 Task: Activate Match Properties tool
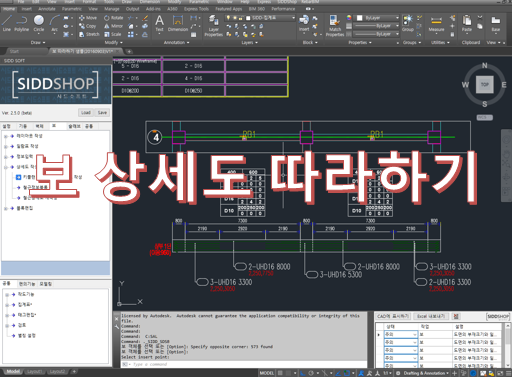point(335,25)
